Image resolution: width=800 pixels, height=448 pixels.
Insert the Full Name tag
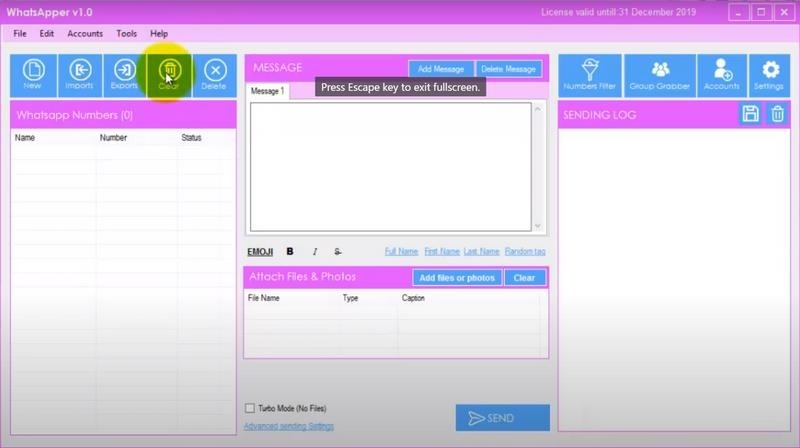402,252
